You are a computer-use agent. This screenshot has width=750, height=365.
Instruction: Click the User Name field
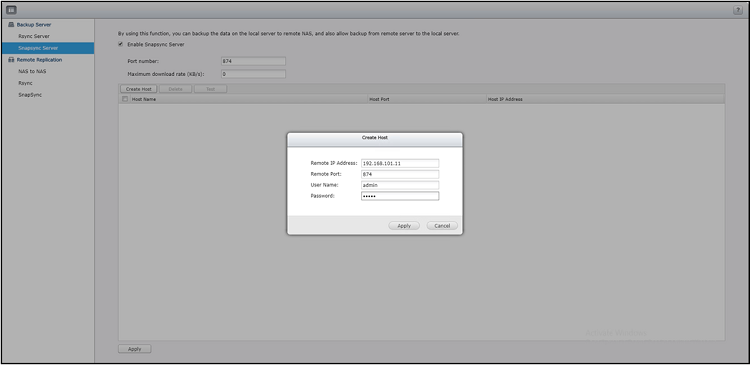(x=400, y=185)
